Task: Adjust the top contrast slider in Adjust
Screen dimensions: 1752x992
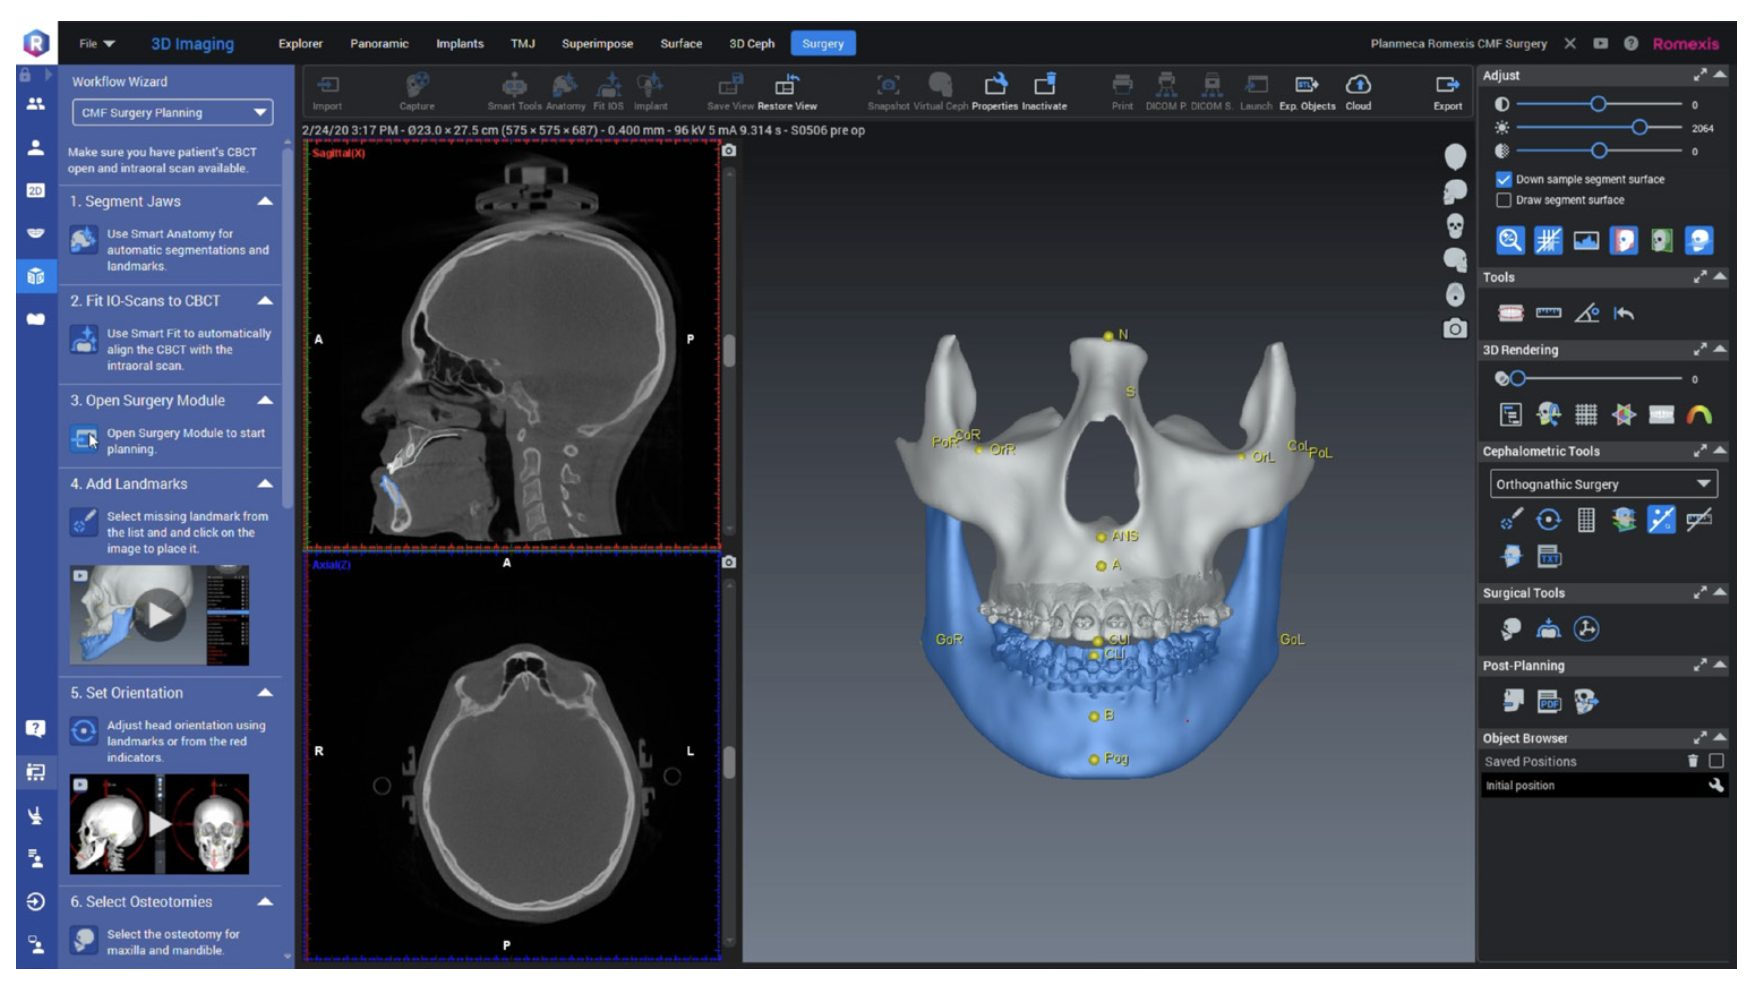Action: (x=1598, y=104)
